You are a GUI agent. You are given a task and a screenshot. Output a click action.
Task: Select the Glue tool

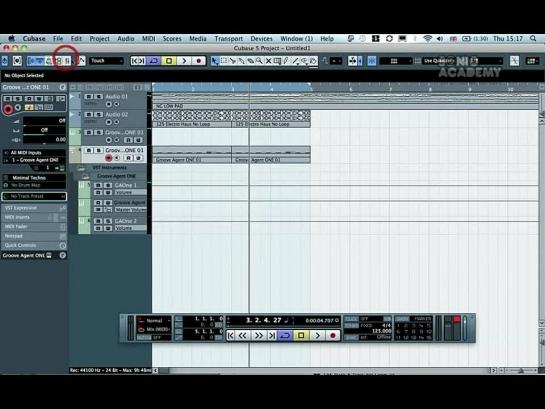click(241, 61)
